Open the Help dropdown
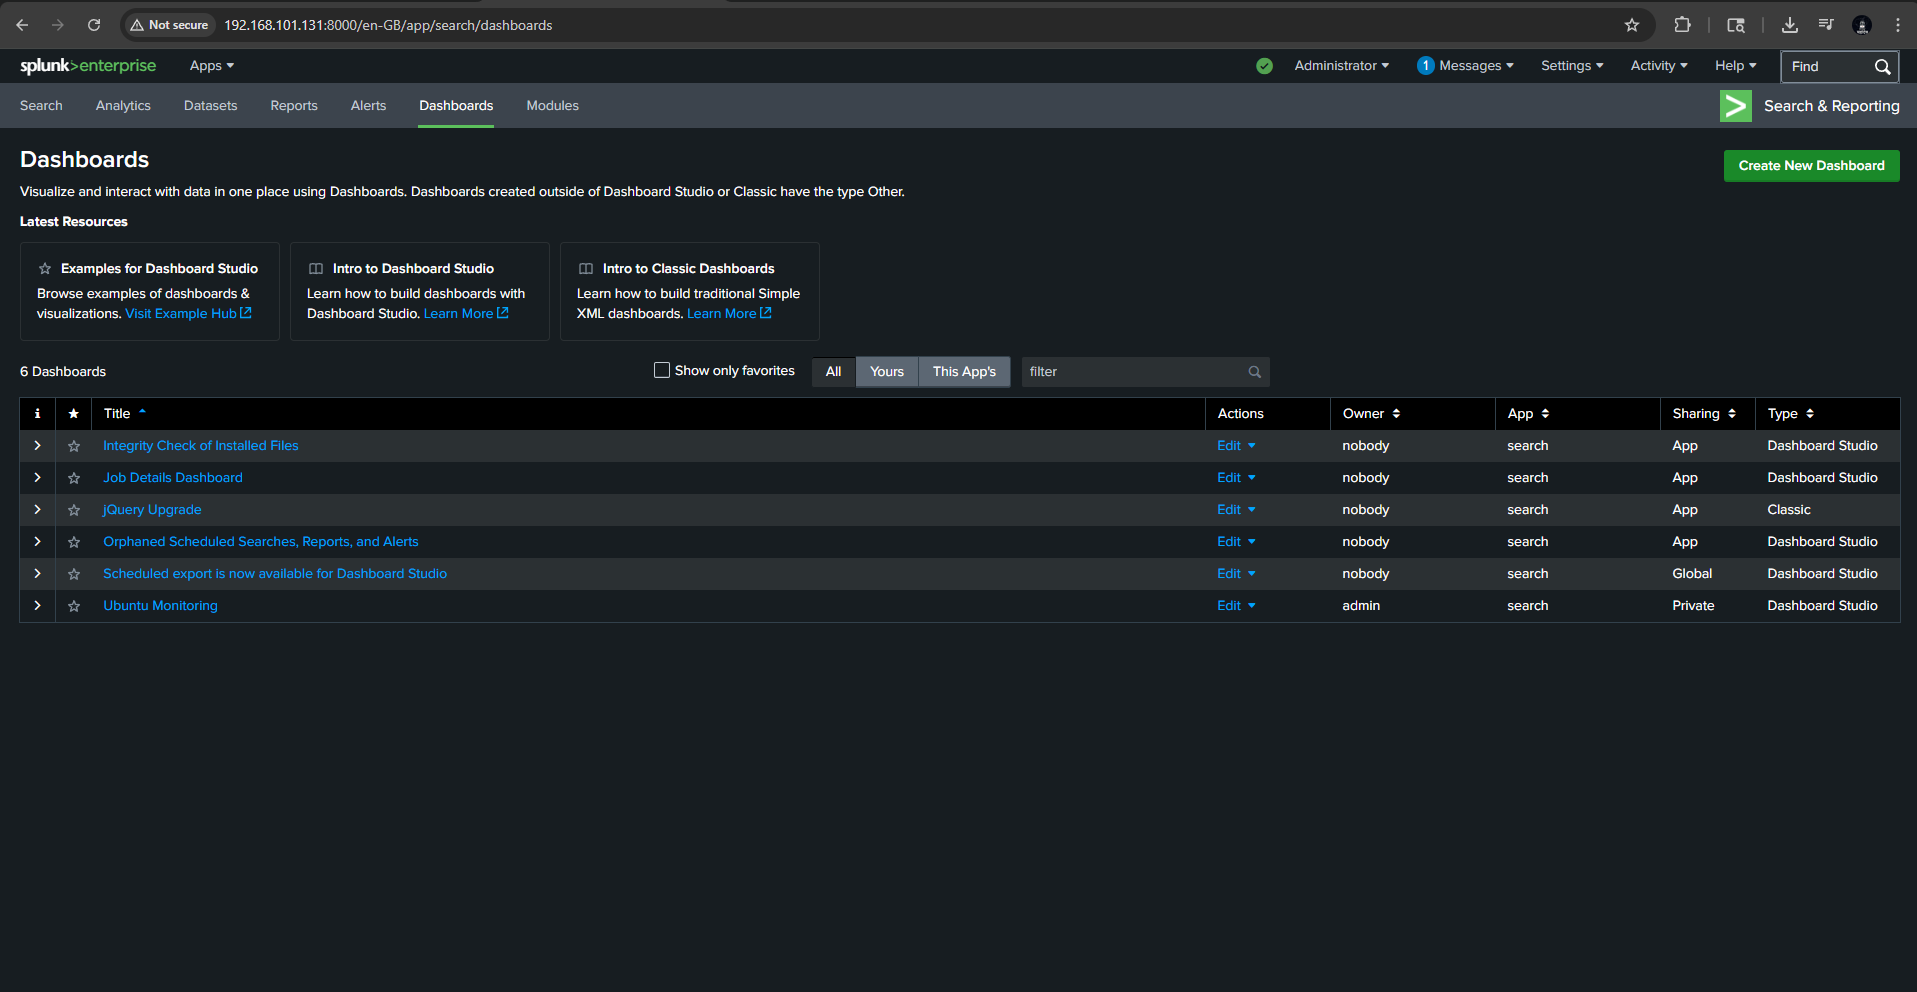Screen dimensions: 1917x992 pyautogui.click(x=1735, y=66)
